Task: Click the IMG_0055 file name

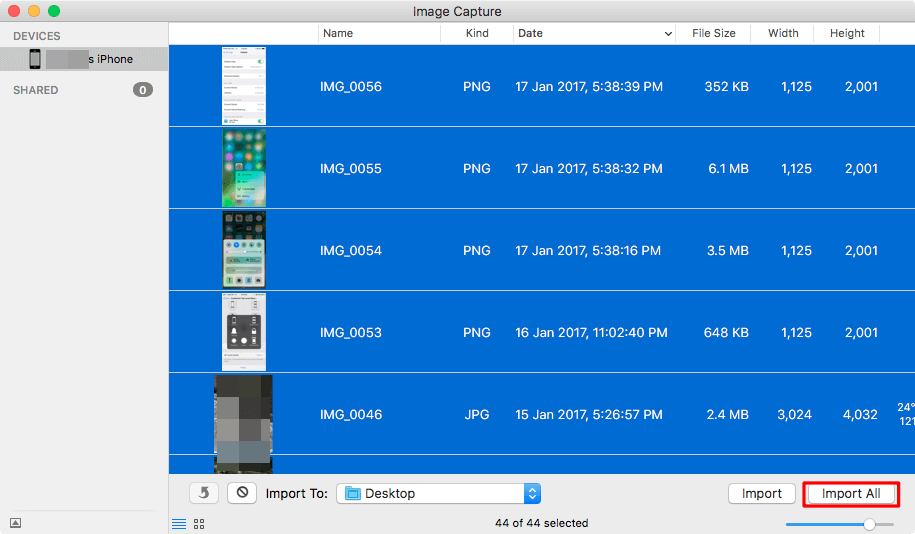Action: [351, 169]
